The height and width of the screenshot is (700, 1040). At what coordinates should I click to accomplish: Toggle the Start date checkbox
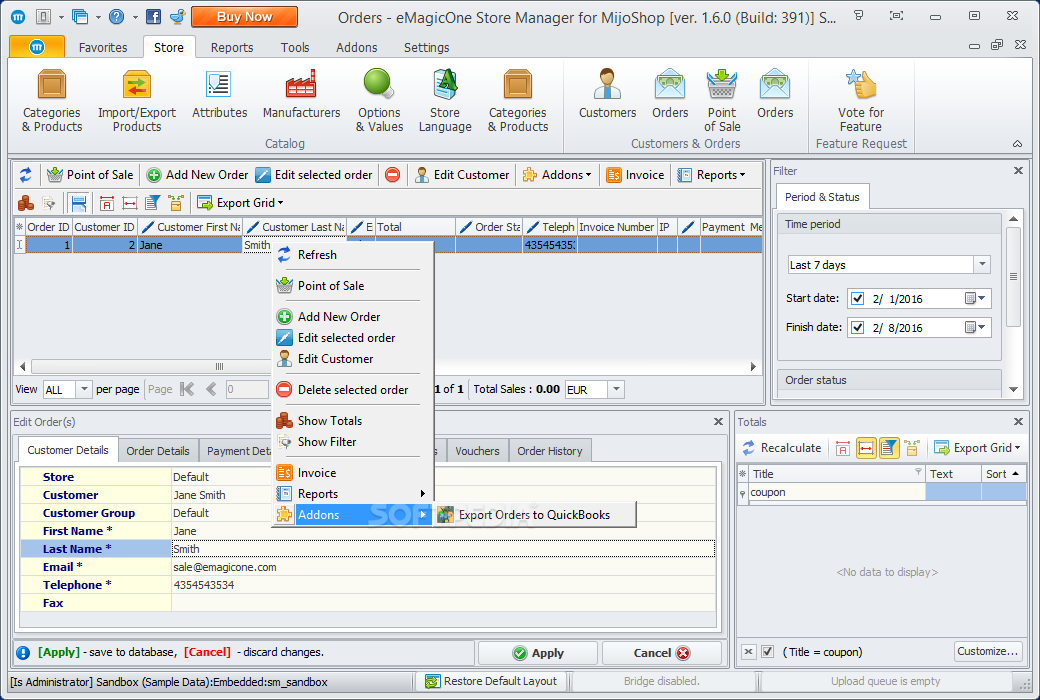point(858,299)
